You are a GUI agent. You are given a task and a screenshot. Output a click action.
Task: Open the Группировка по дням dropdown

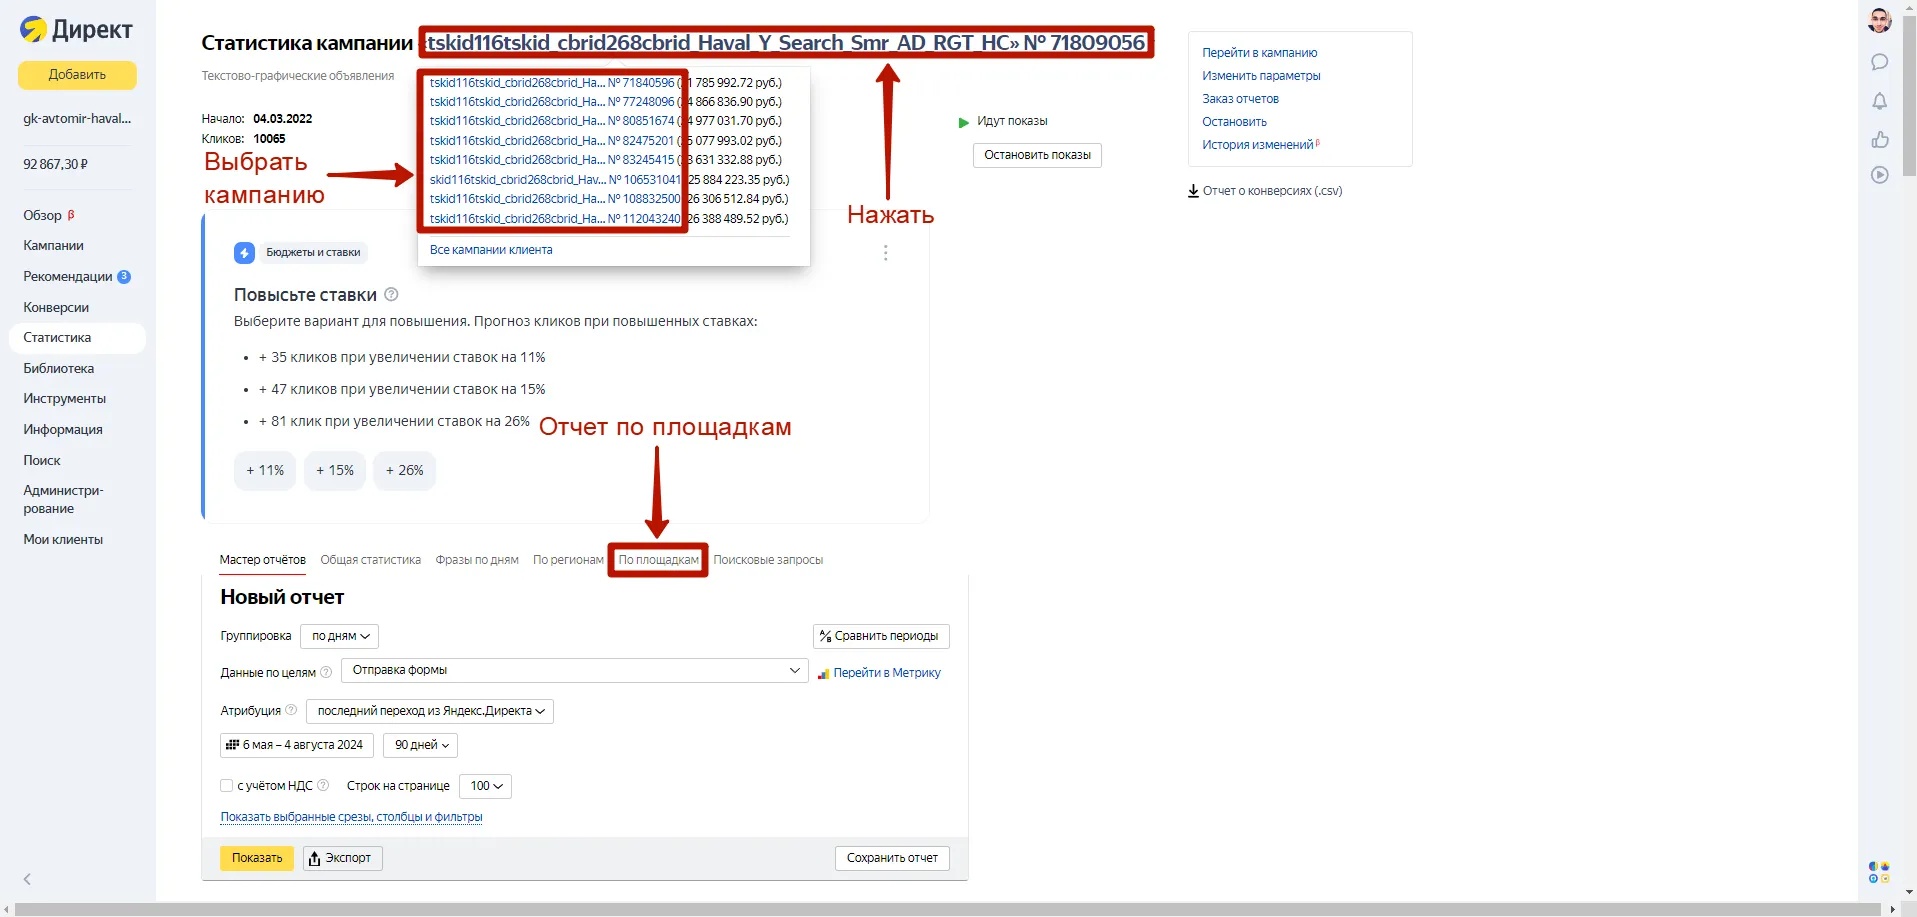pos(339,636)
